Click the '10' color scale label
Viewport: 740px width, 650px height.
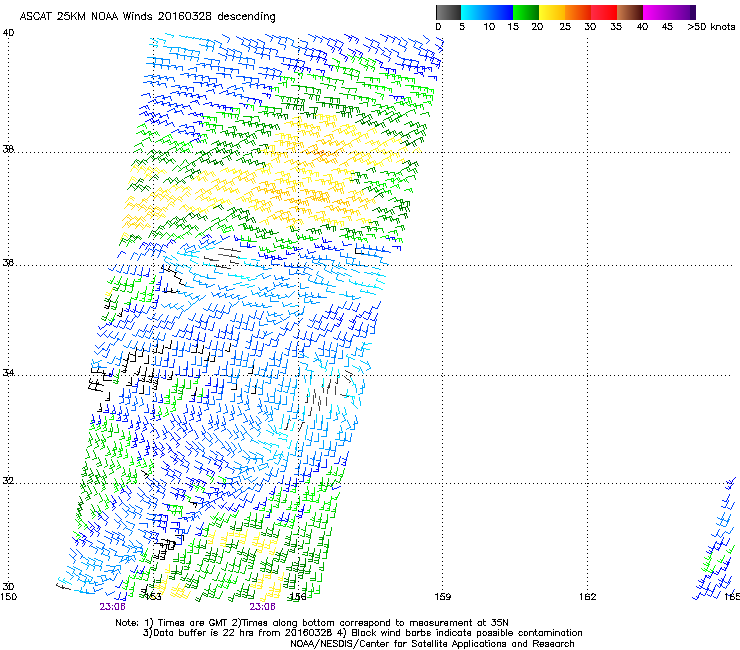pos(489,27)
